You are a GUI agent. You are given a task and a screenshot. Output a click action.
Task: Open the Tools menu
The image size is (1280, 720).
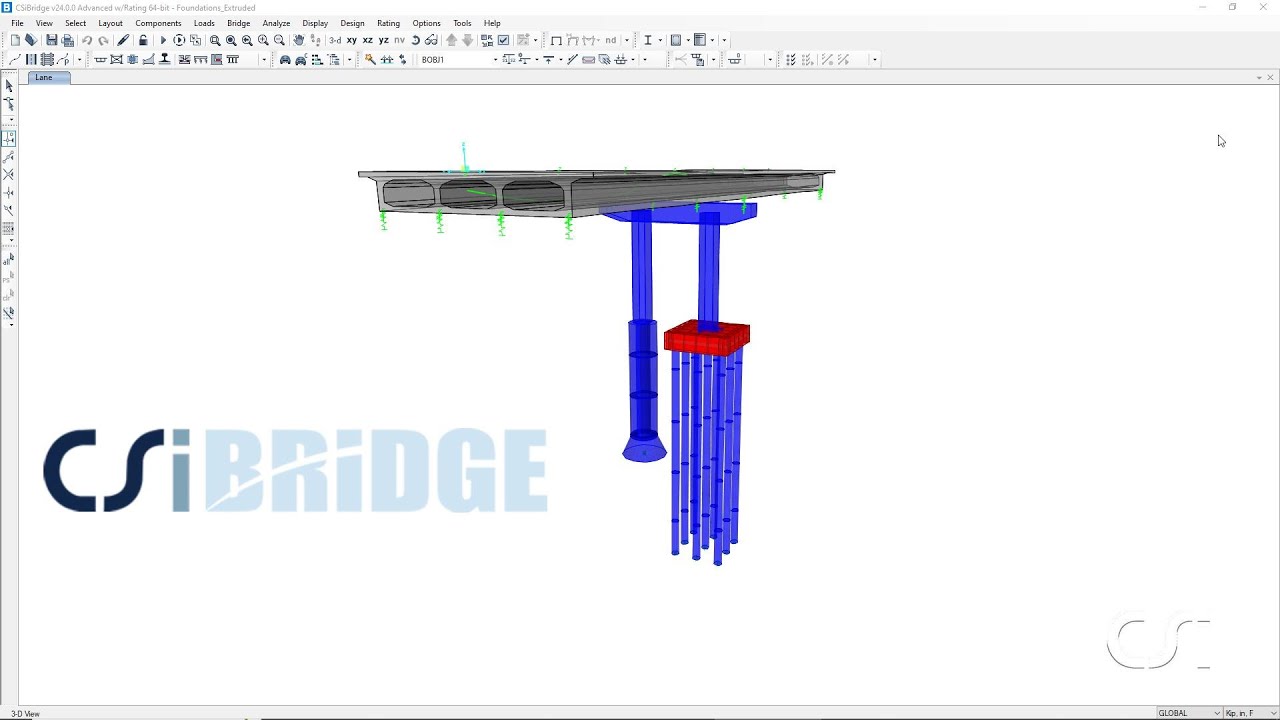pos(462,23)
